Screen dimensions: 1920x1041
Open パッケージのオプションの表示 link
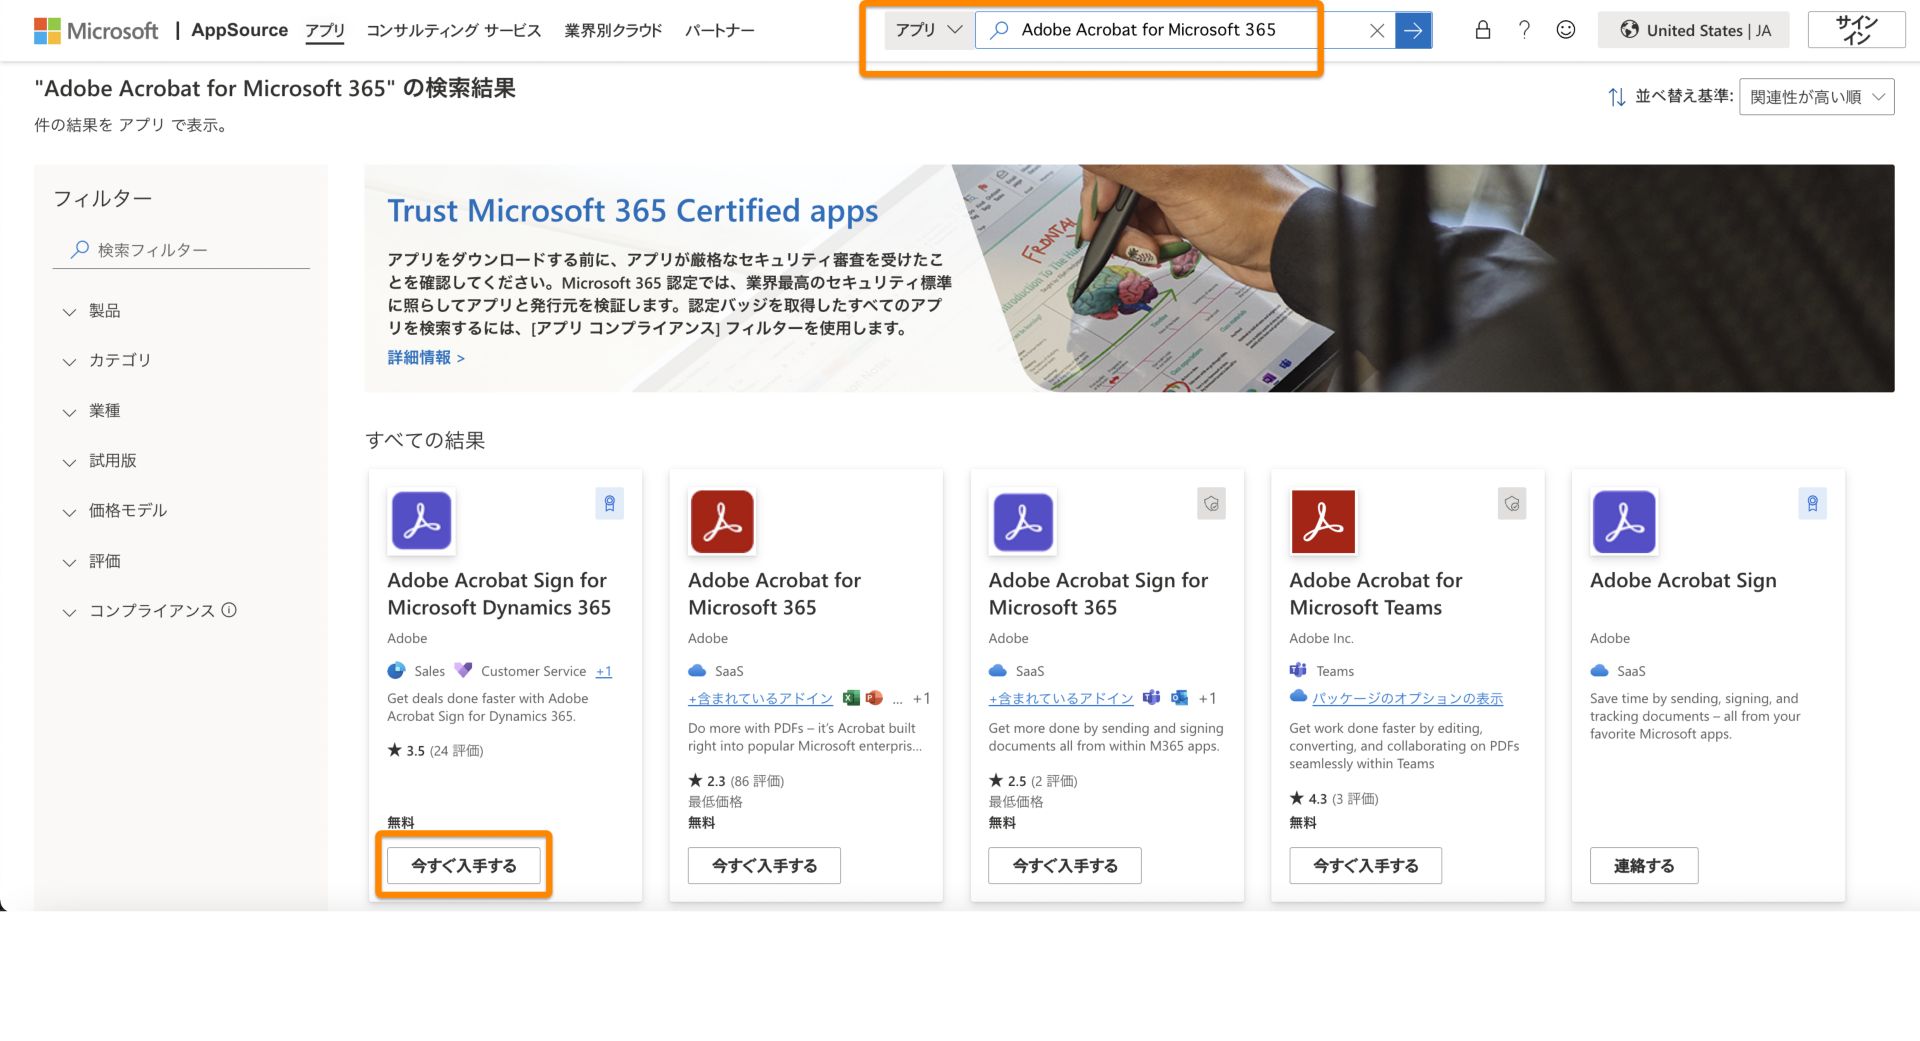[x=1407, y=699]
